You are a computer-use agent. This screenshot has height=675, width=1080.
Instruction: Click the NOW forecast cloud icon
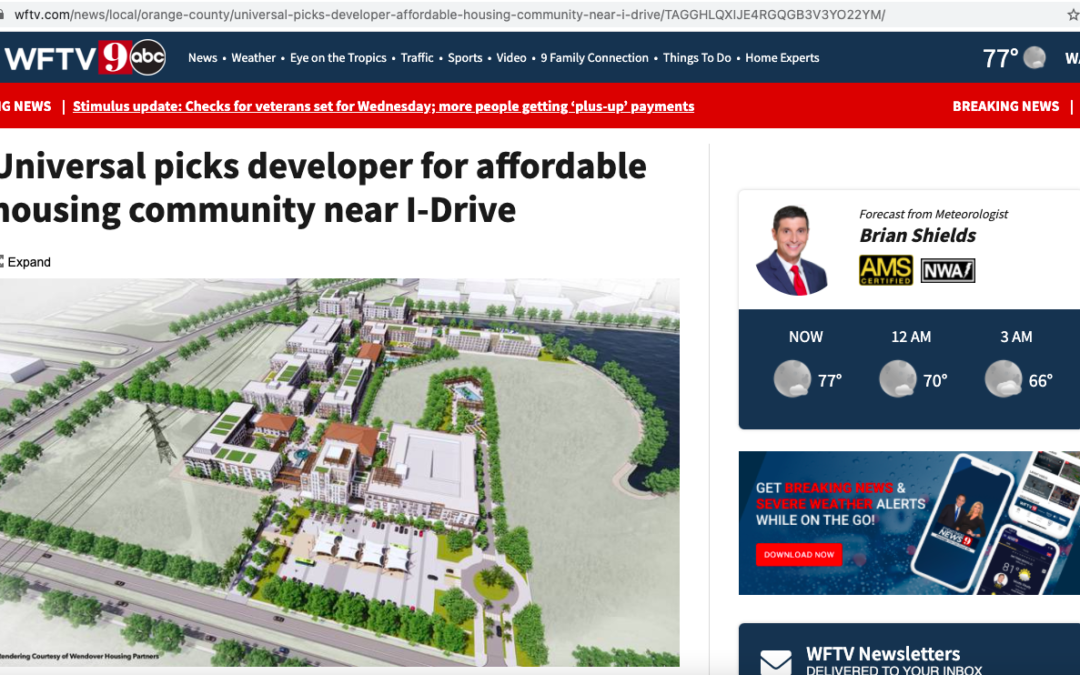pyautogui.click(x=792, y=379)
